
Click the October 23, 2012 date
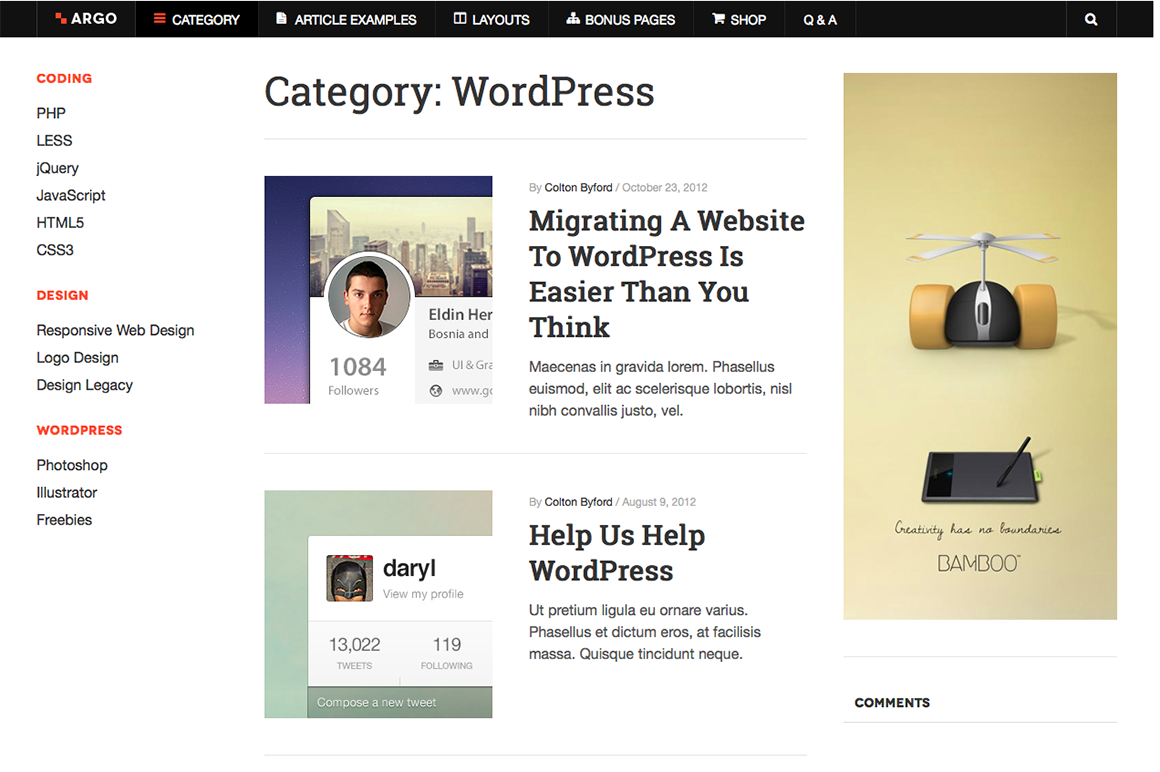pyautogui.click(x=664, y=188)
